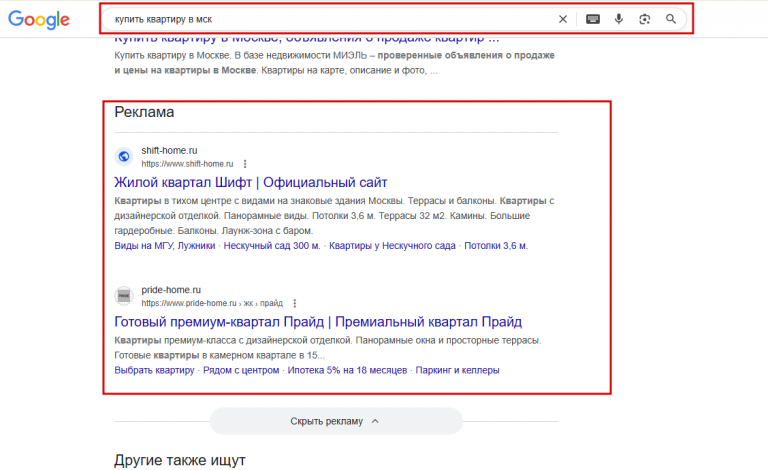Open Готовый премиум-квартал Прайд ad link
Viewport: 768px width, 470px height.
(x=318, y=322)
